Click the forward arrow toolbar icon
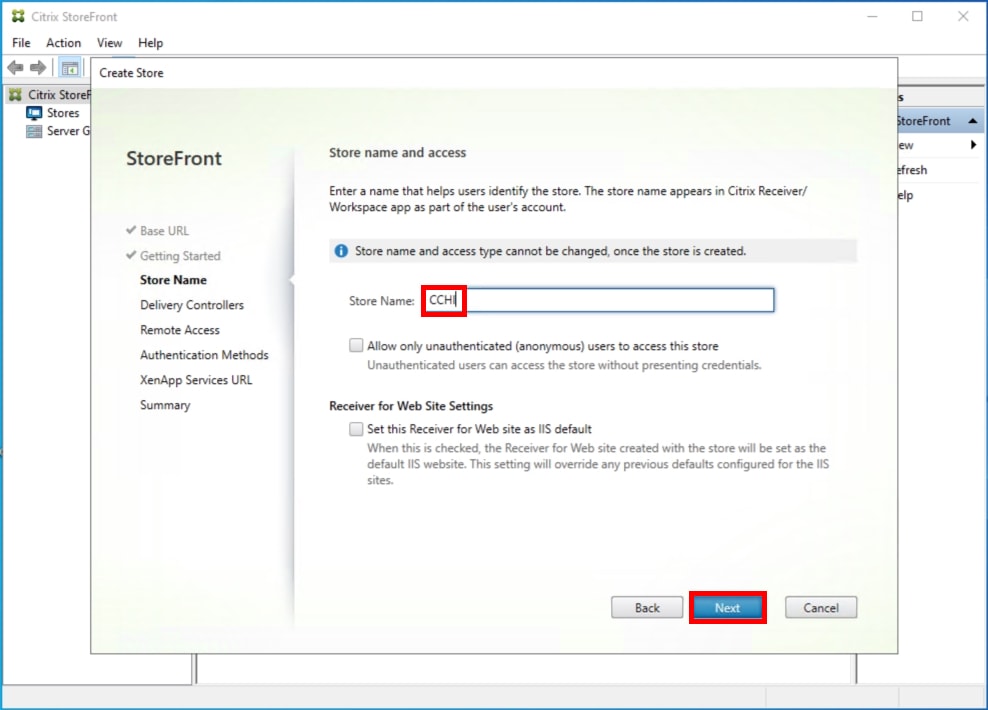Viewport: 988px width, 710px height. [38, 67]
